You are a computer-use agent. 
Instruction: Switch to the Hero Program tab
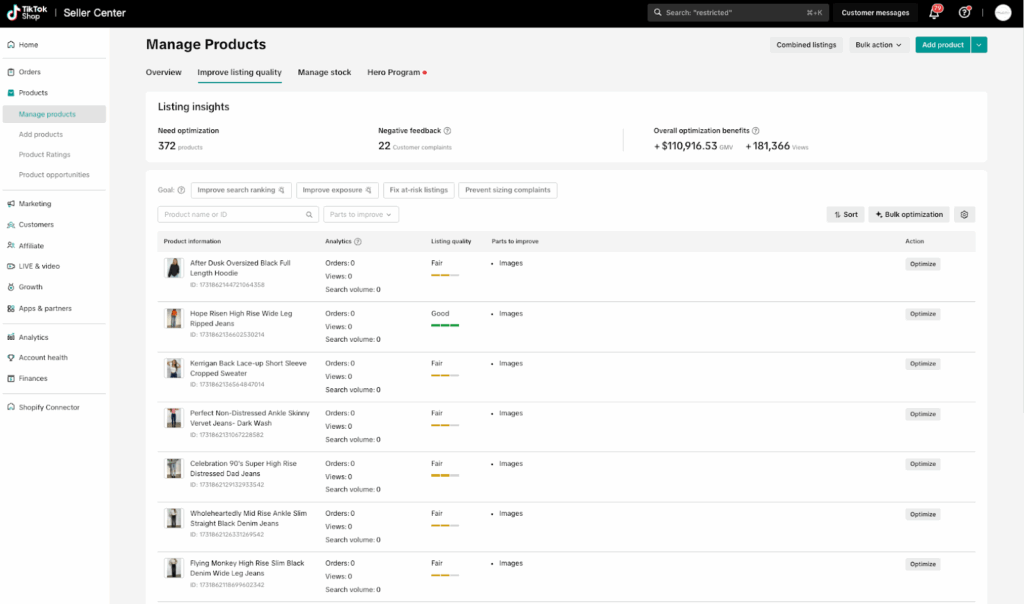[394, 73]
